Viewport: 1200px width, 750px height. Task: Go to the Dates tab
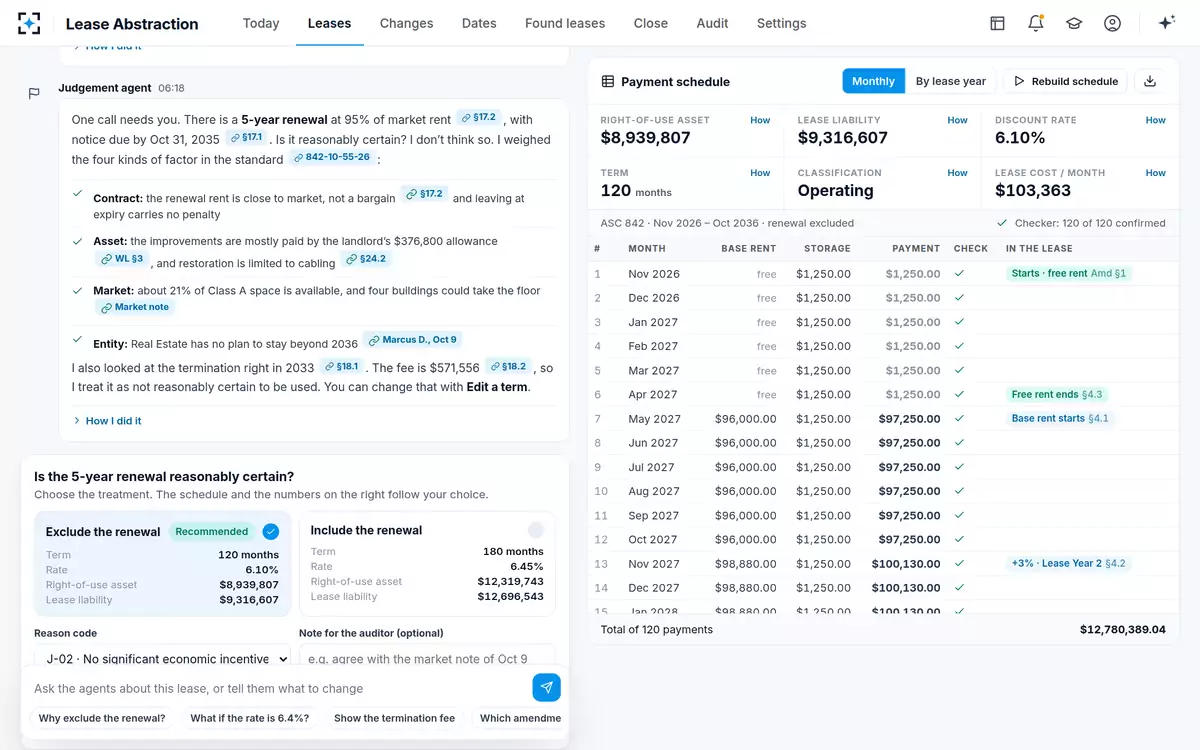click(479, 23)
